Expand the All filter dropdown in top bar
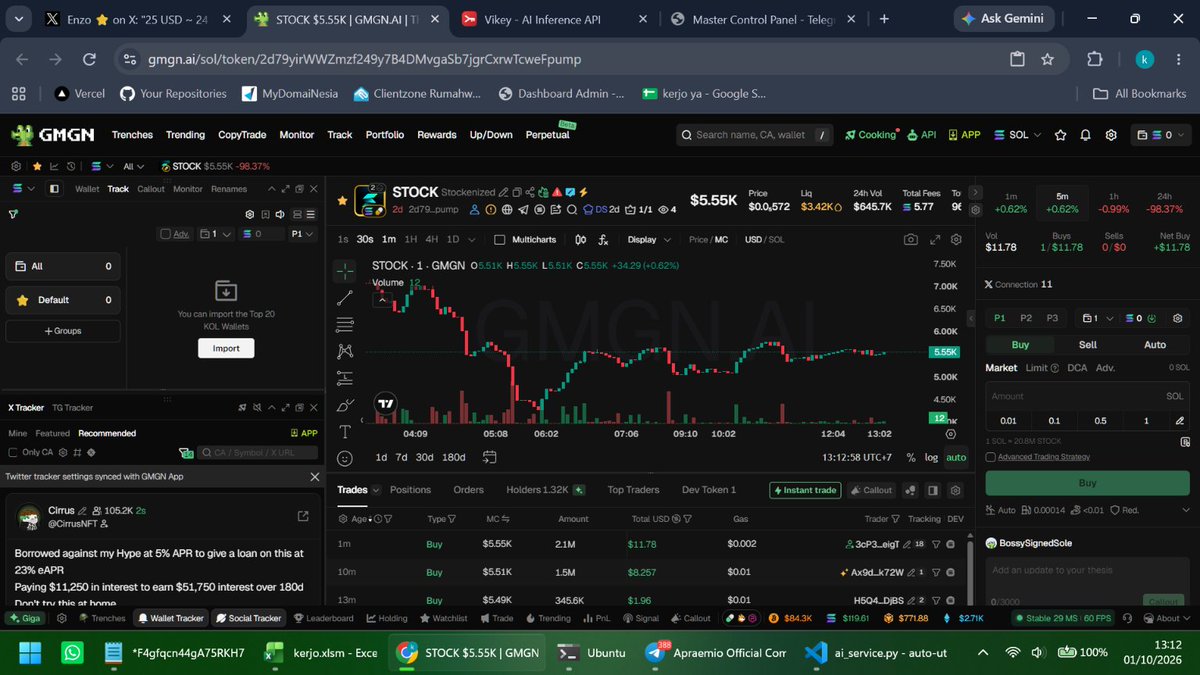 (133, 166)
